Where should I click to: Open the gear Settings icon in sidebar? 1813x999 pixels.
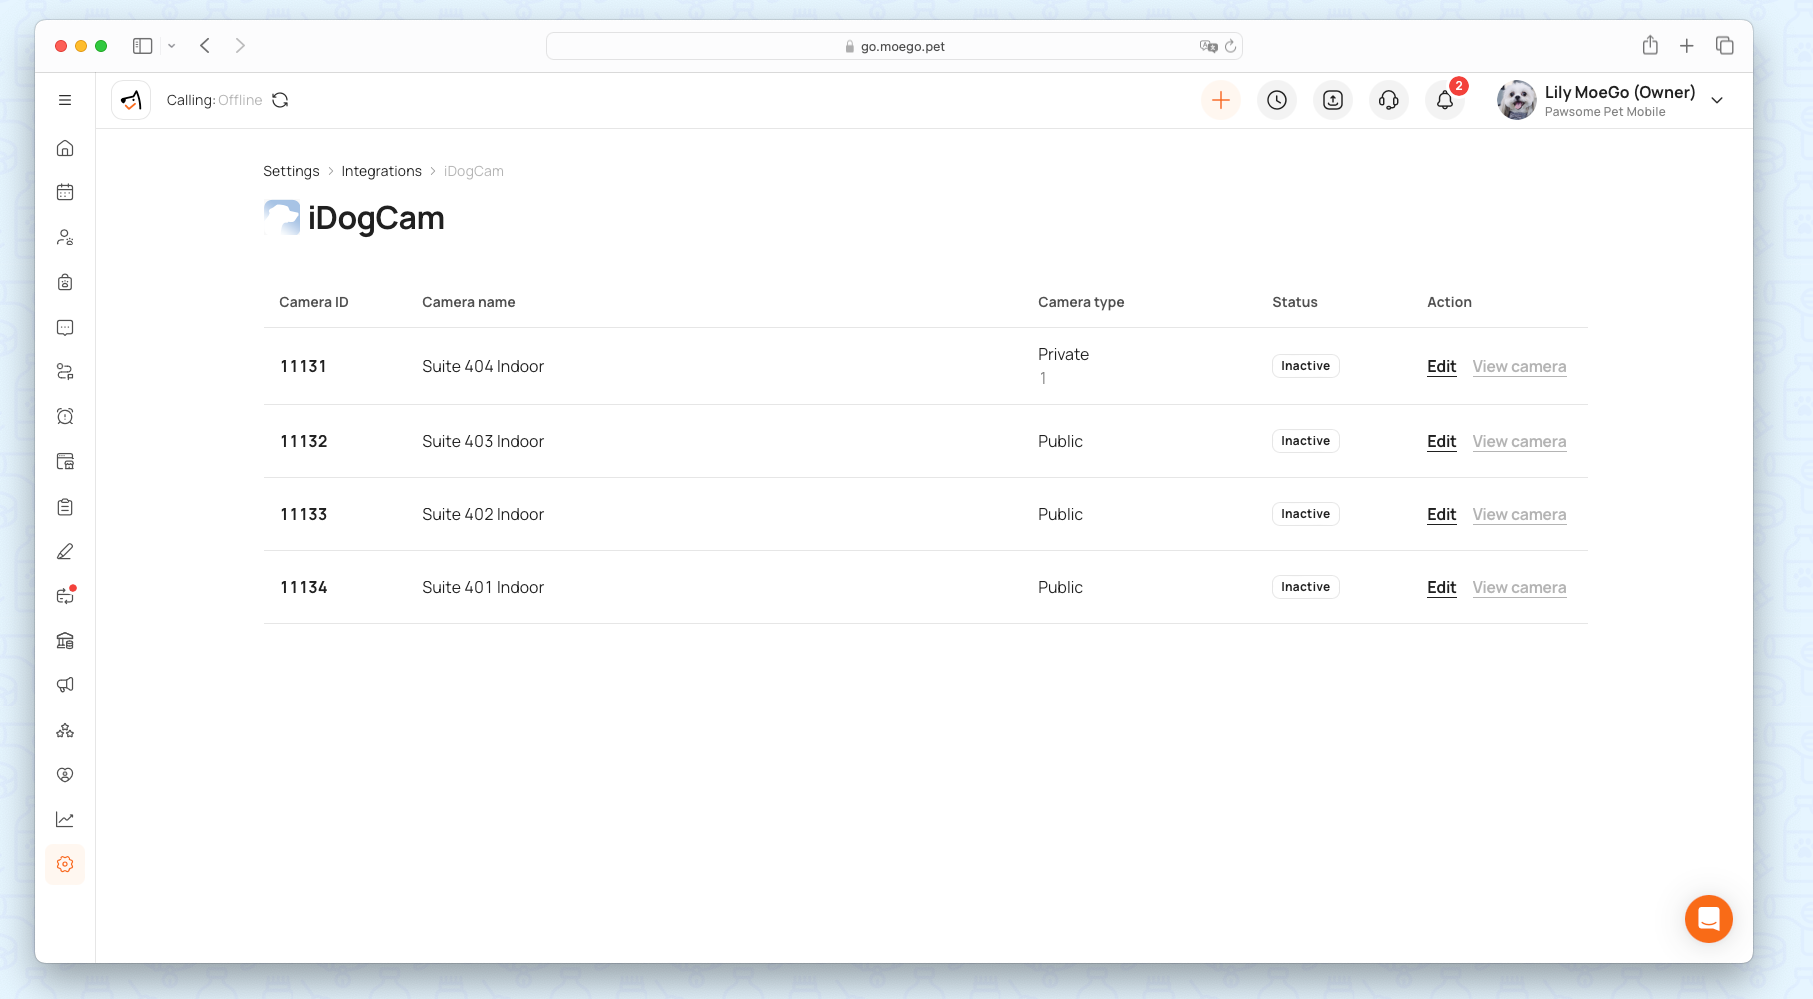click(65, 864)
